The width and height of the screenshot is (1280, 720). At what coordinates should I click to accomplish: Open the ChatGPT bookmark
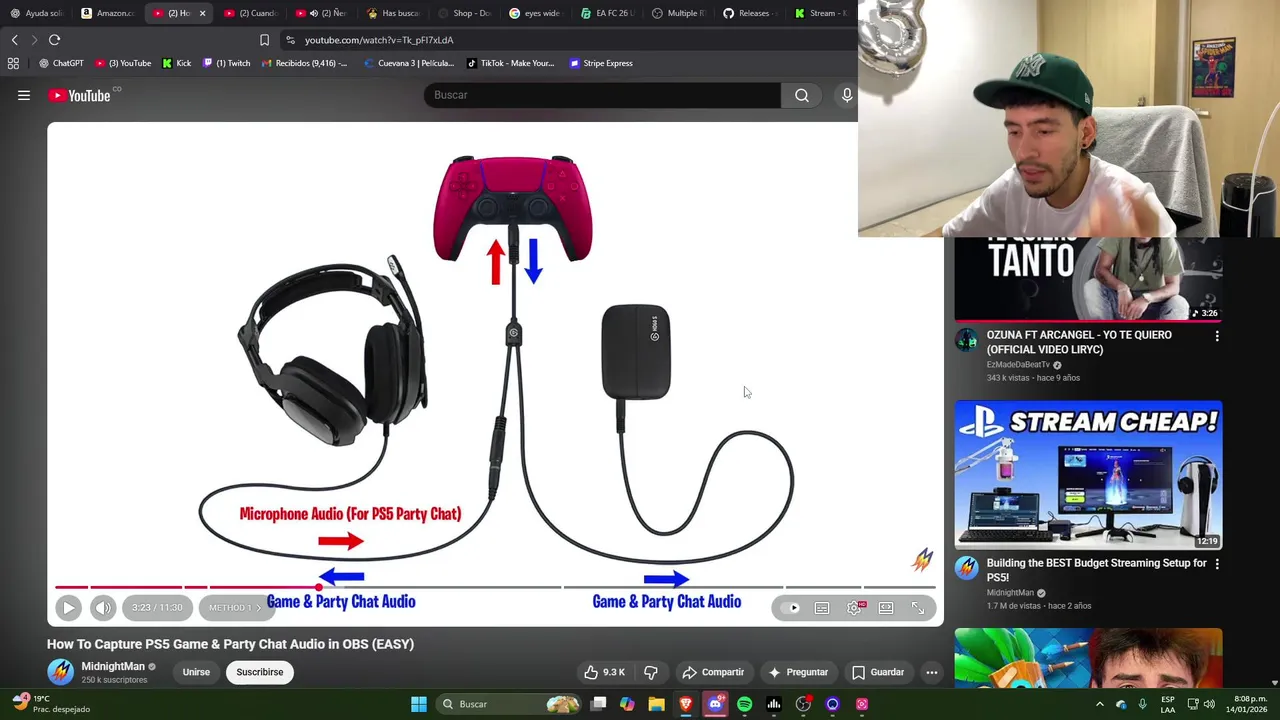[x=61, y=63]
